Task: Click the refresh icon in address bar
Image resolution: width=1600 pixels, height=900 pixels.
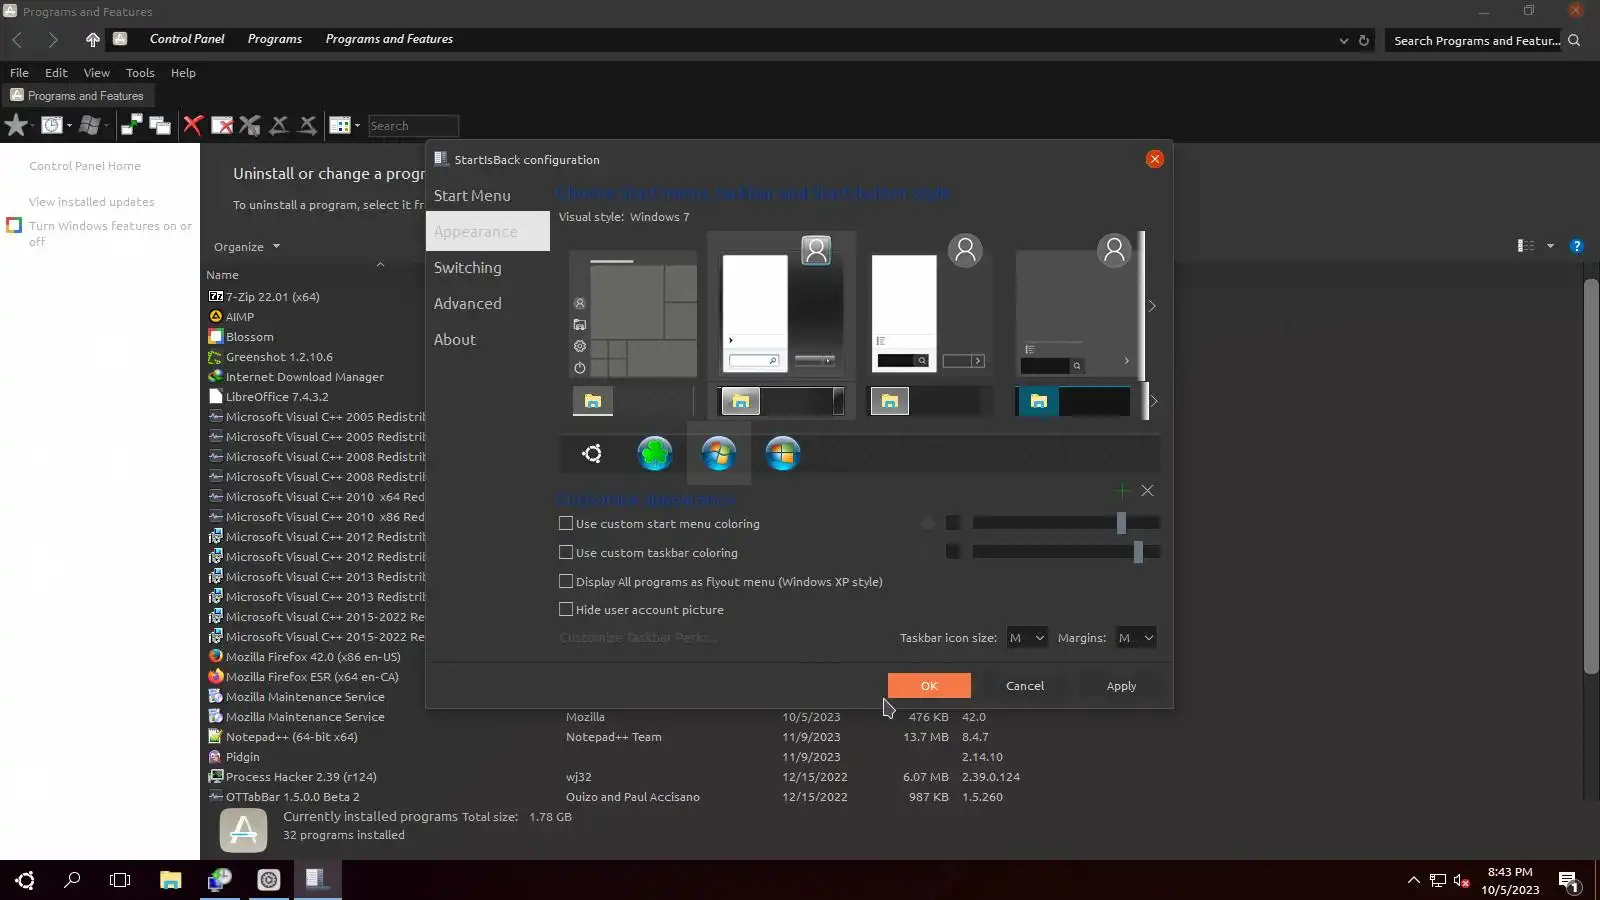Action: (x=1363, y=40)
